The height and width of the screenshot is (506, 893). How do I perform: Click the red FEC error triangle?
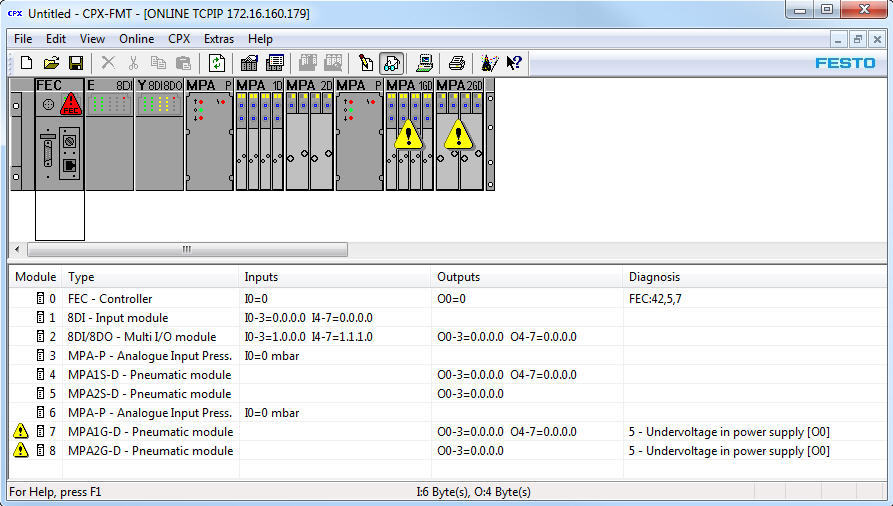tap(71, 104)
